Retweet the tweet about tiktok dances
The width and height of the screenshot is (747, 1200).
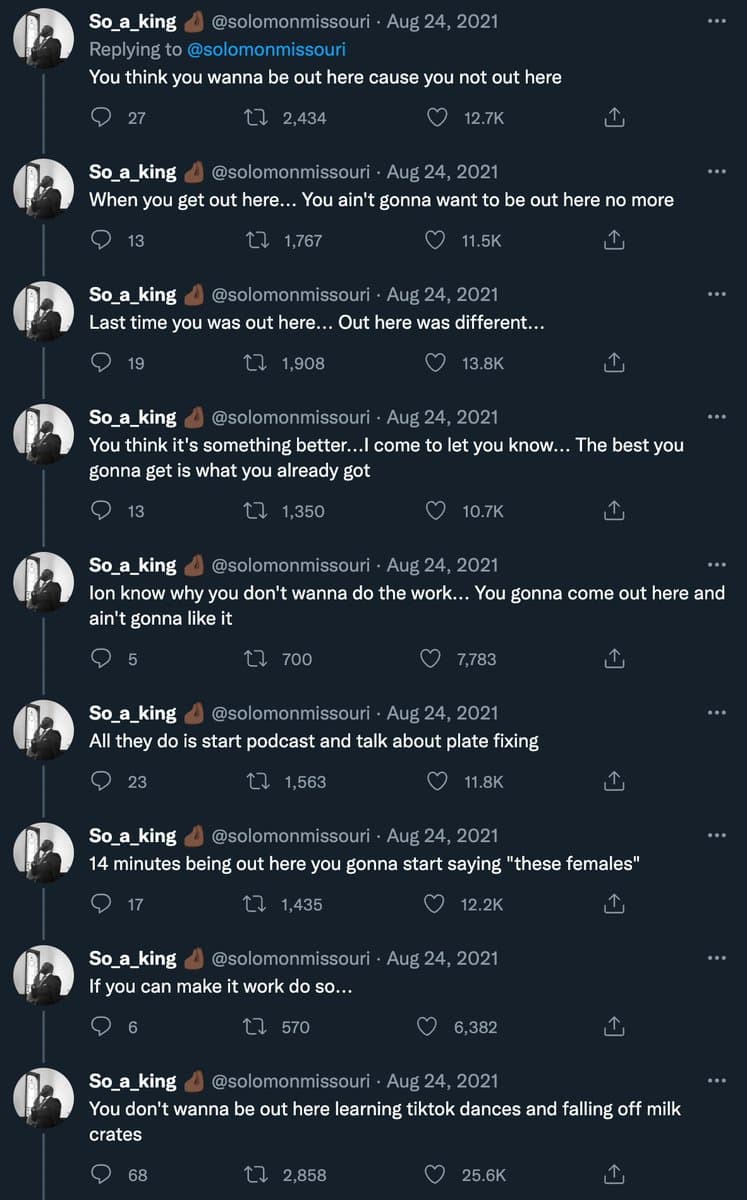[255, 1175]
